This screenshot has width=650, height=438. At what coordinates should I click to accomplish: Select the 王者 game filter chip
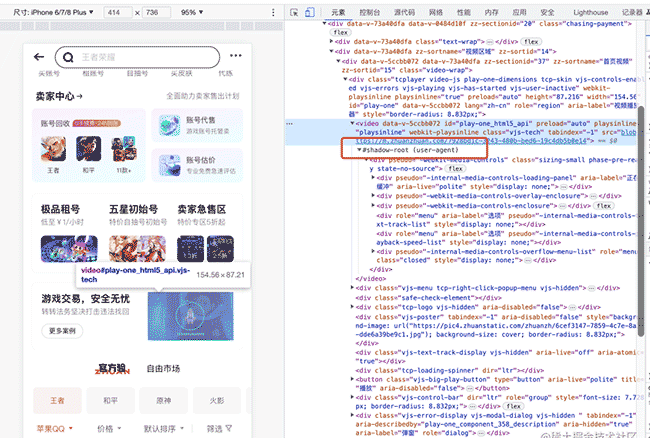(57, 401)
